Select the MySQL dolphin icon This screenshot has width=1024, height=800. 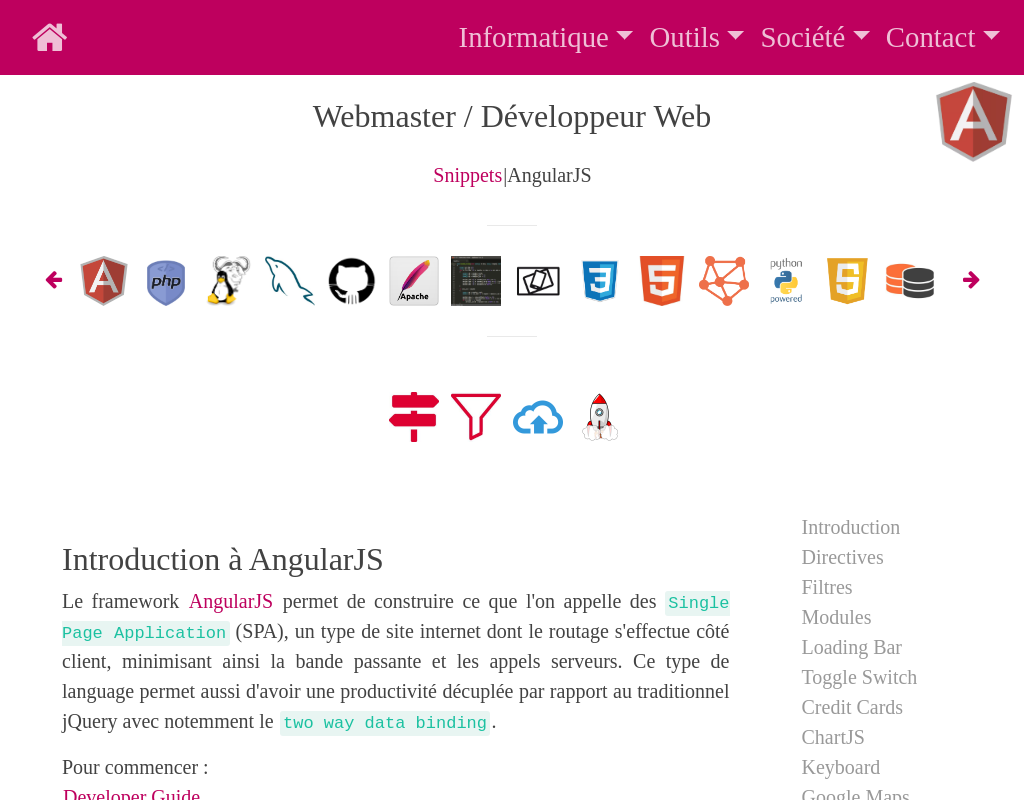coord(289,281)
